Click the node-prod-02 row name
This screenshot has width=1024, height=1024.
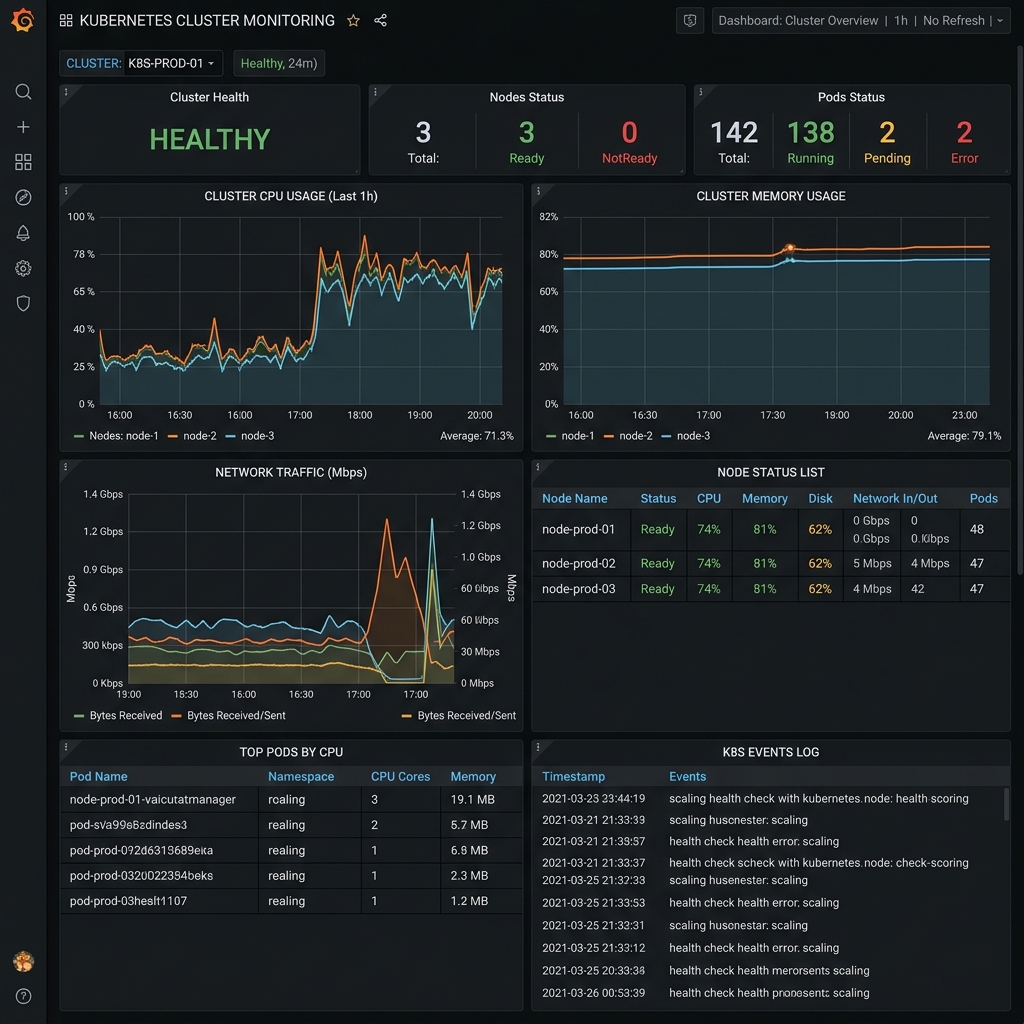click(579, 563)
